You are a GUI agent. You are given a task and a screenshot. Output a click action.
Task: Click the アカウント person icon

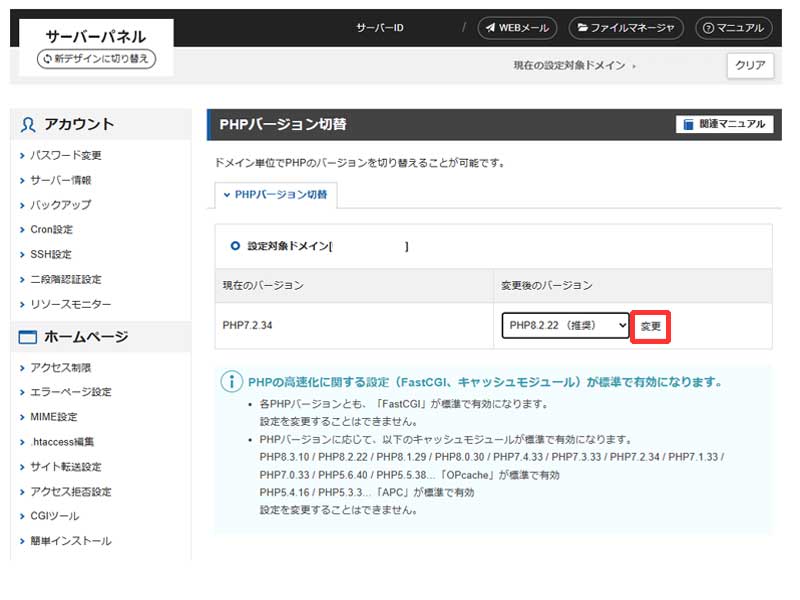28,124
